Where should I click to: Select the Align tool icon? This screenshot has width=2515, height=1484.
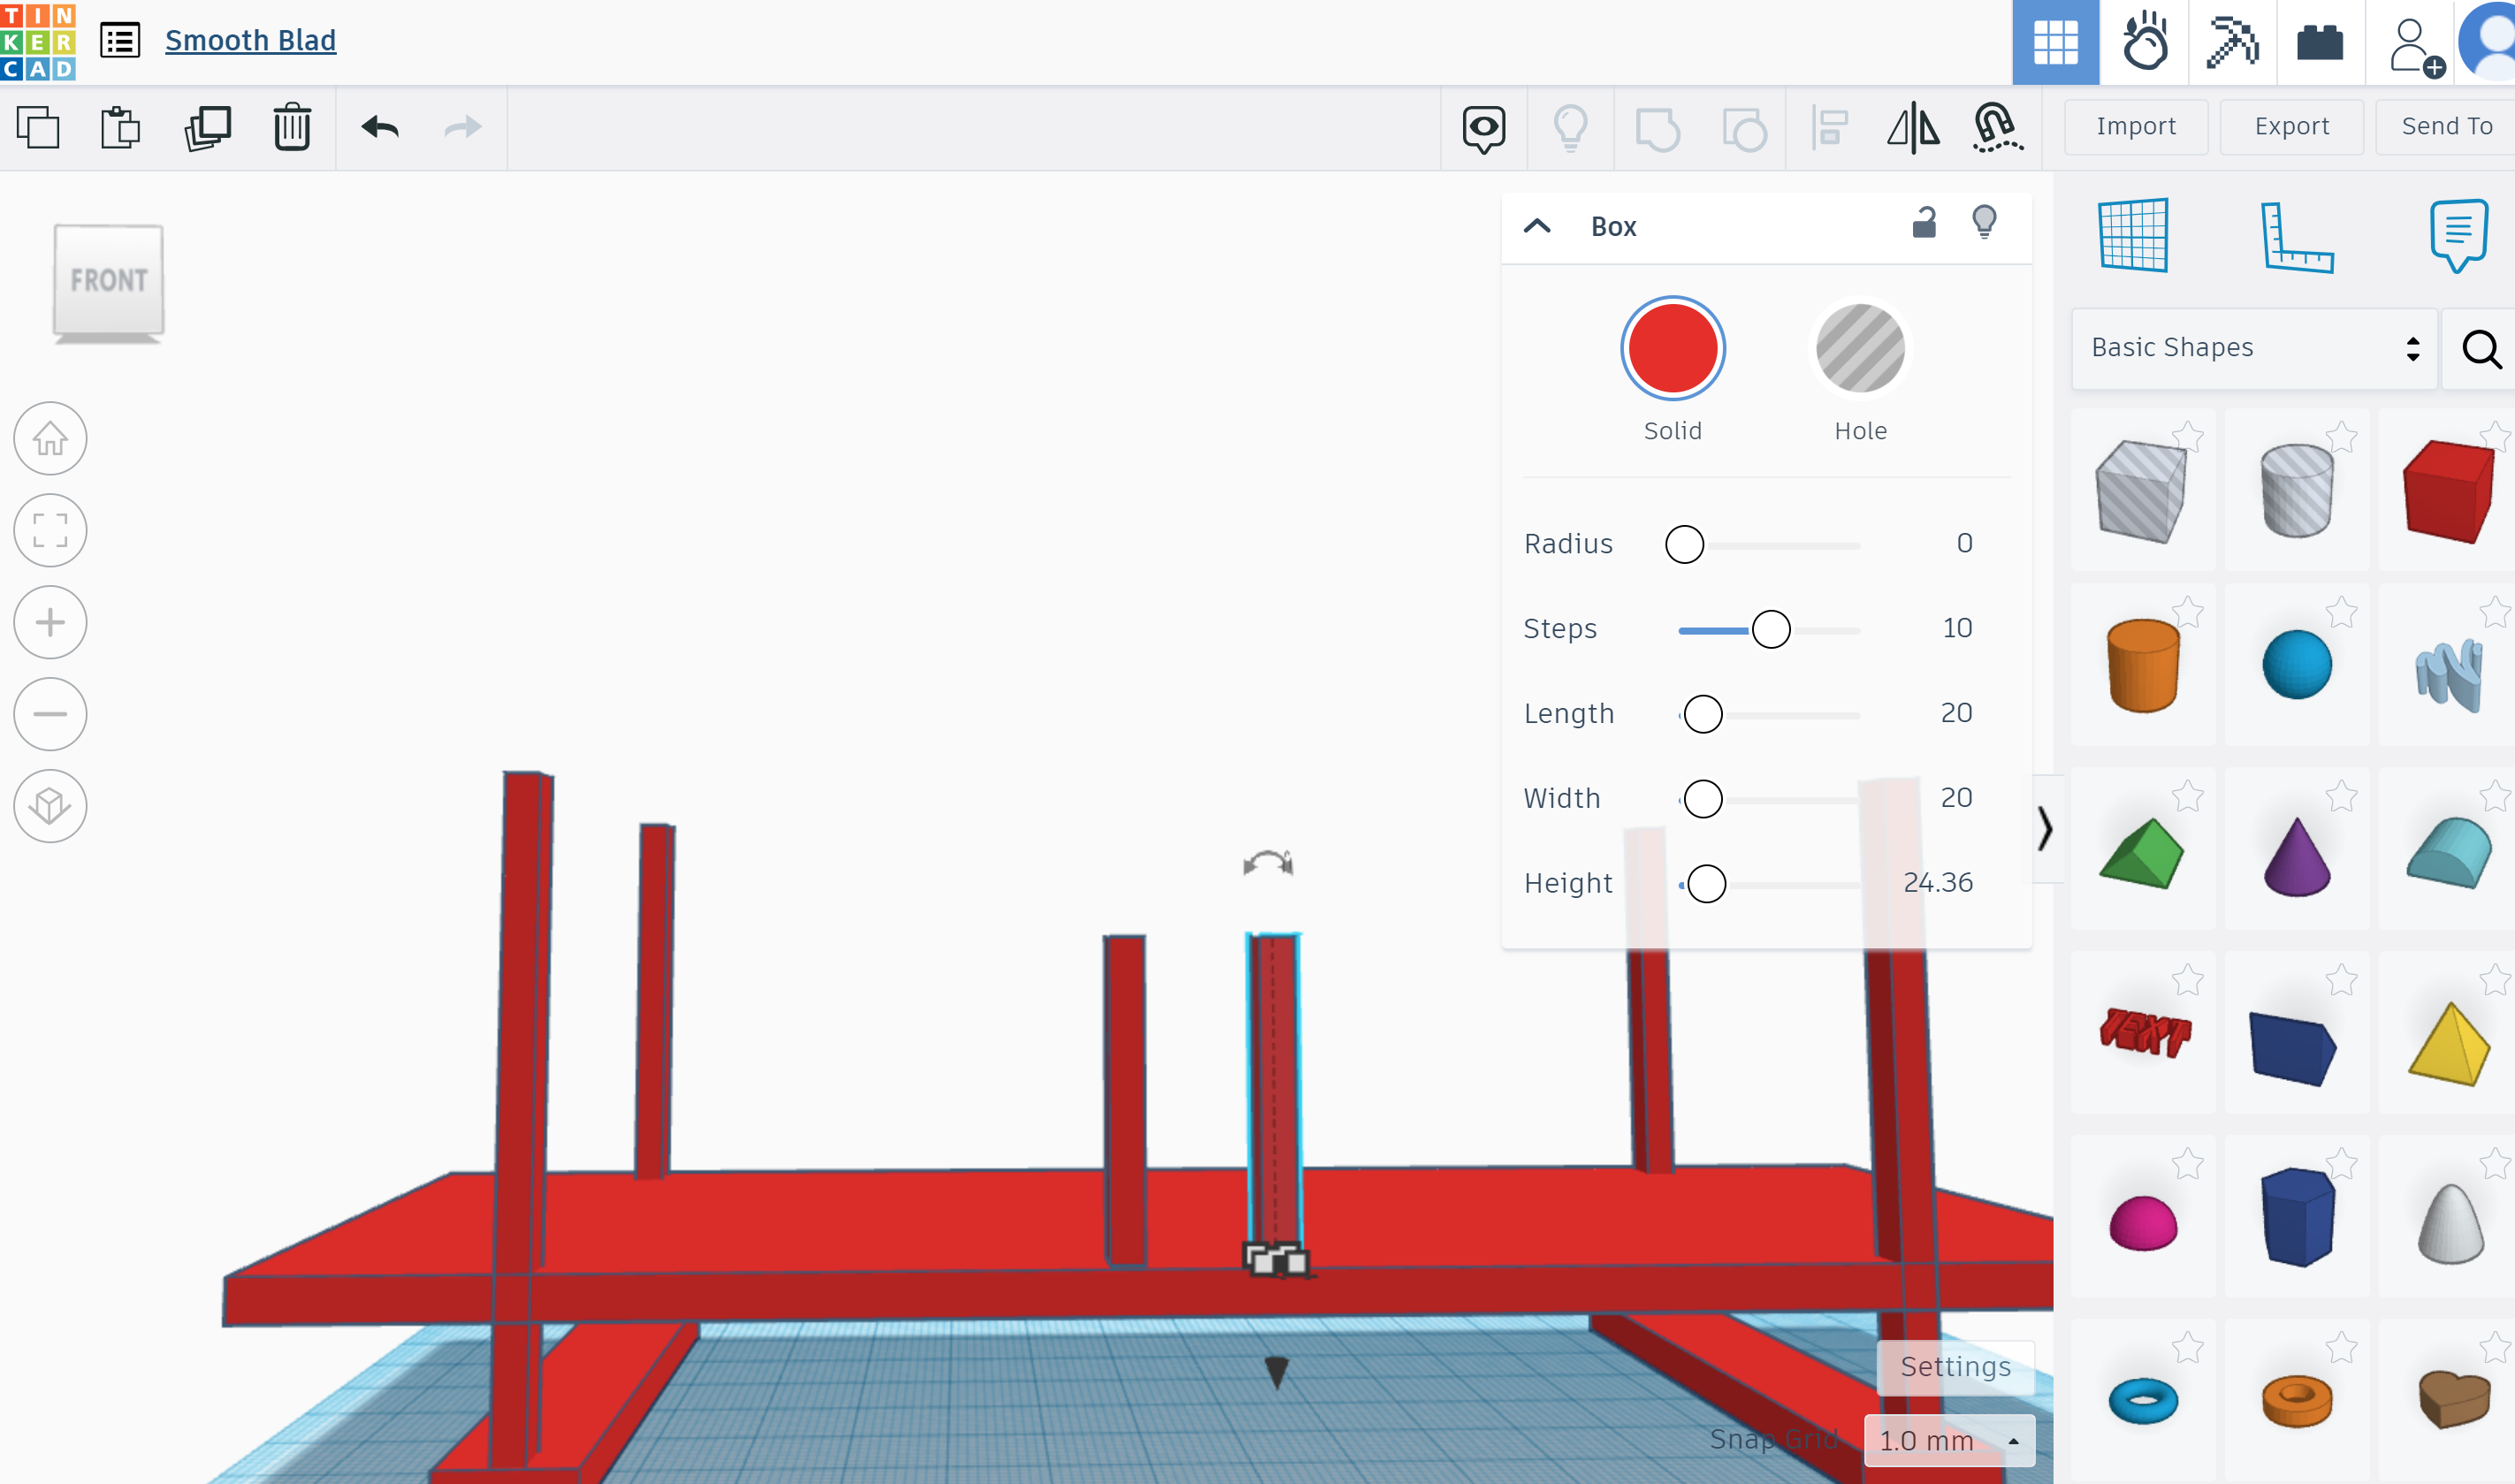(x=1830, y=127)
